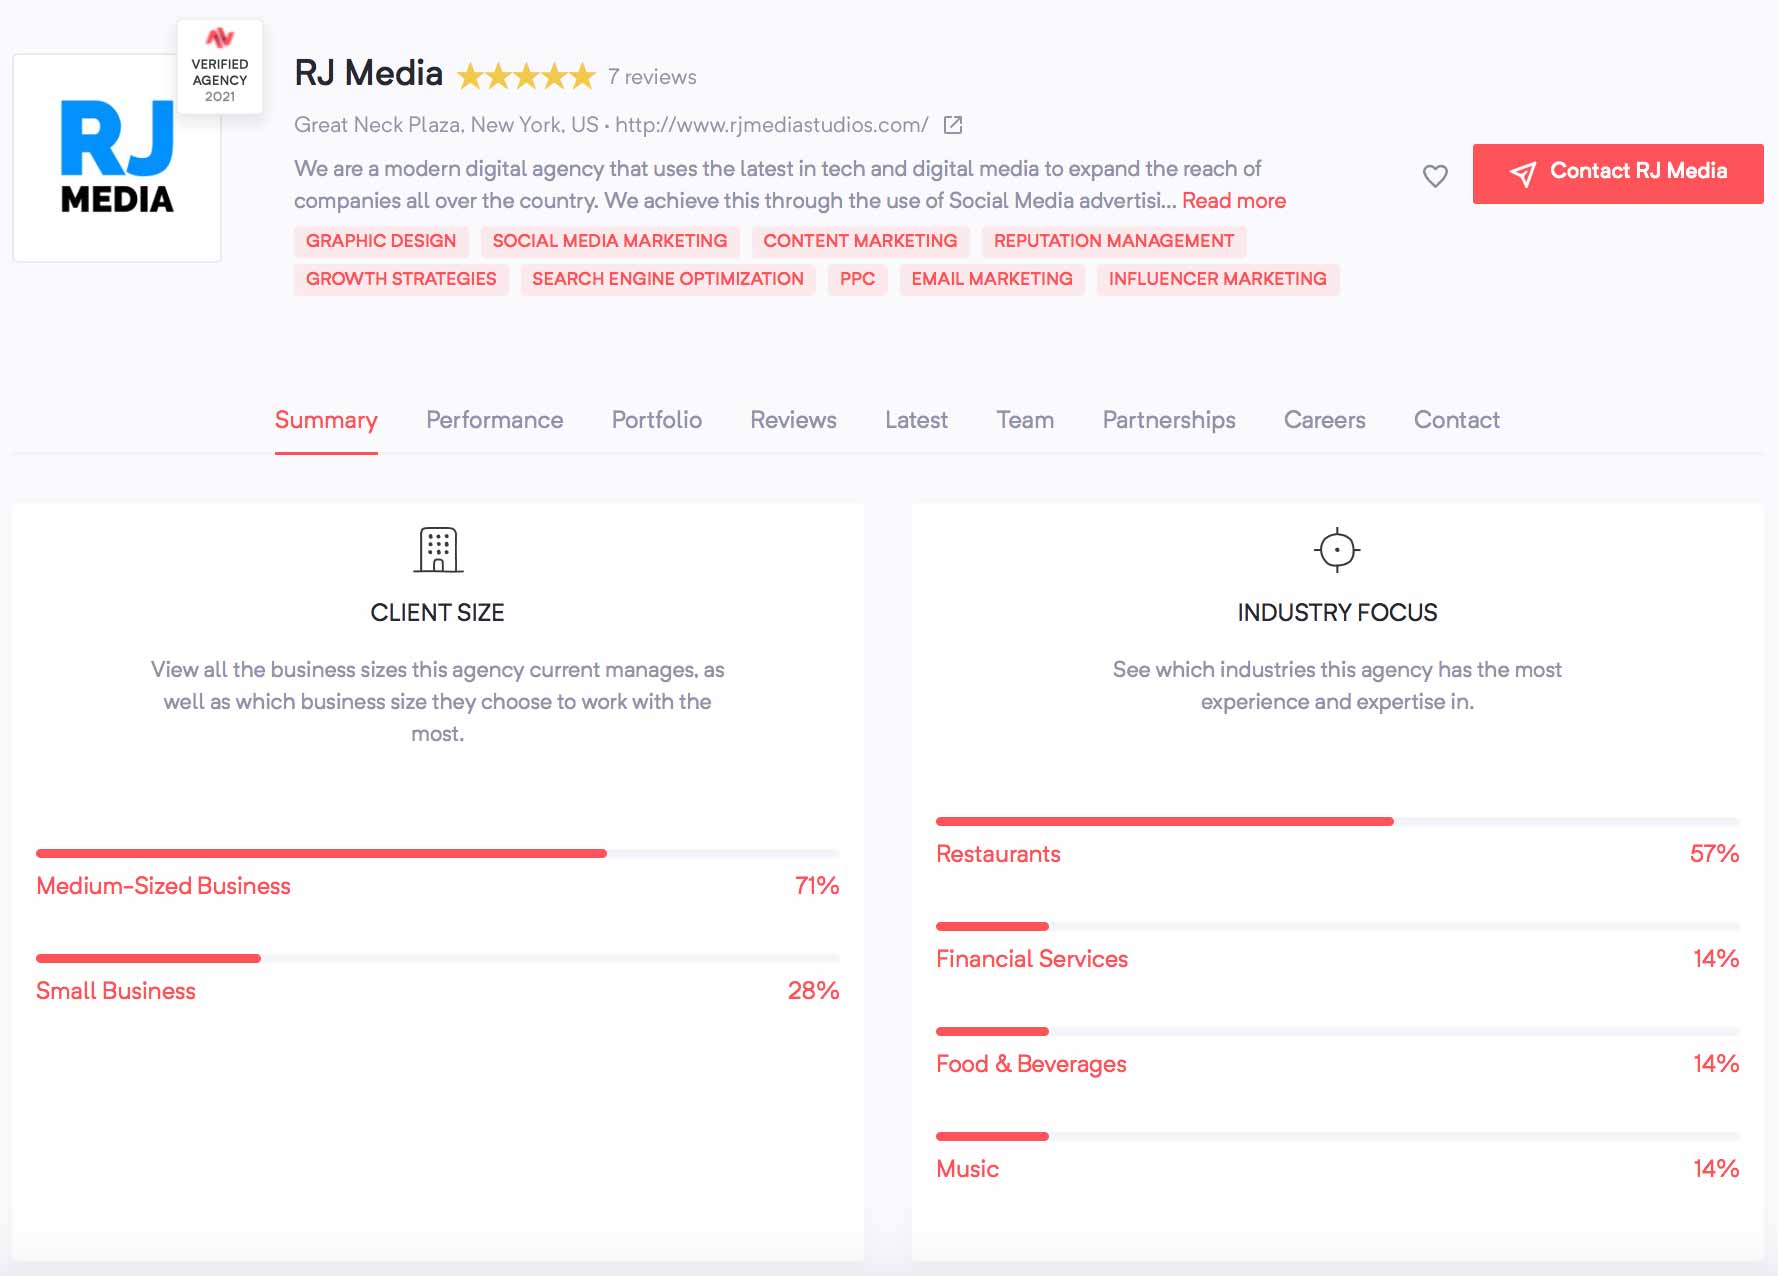Click the heart favorite icon
This screenshot has height=1276, width=1778.
(x=1435, y=176)
